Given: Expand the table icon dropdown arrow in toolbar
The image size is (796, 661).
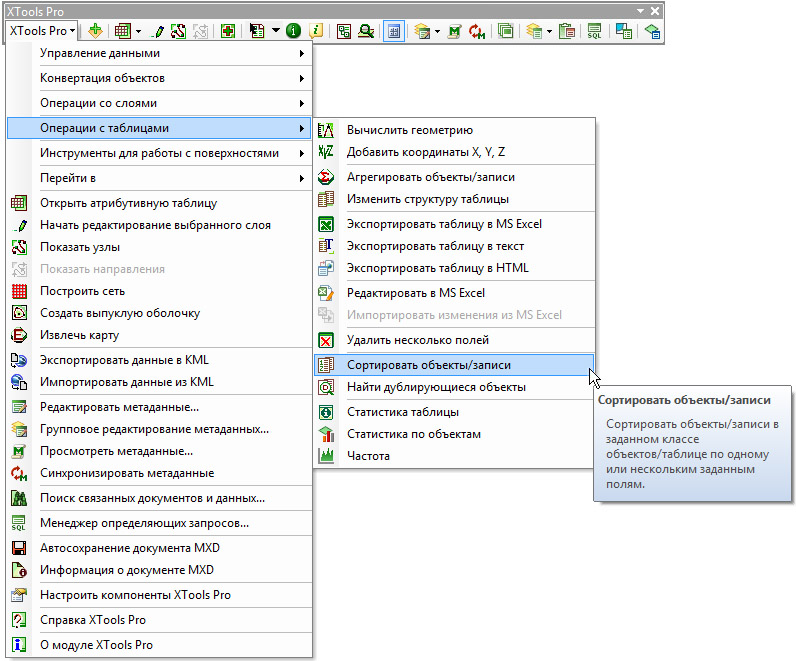Looking at the screenshot, I should tap(138, 31).
